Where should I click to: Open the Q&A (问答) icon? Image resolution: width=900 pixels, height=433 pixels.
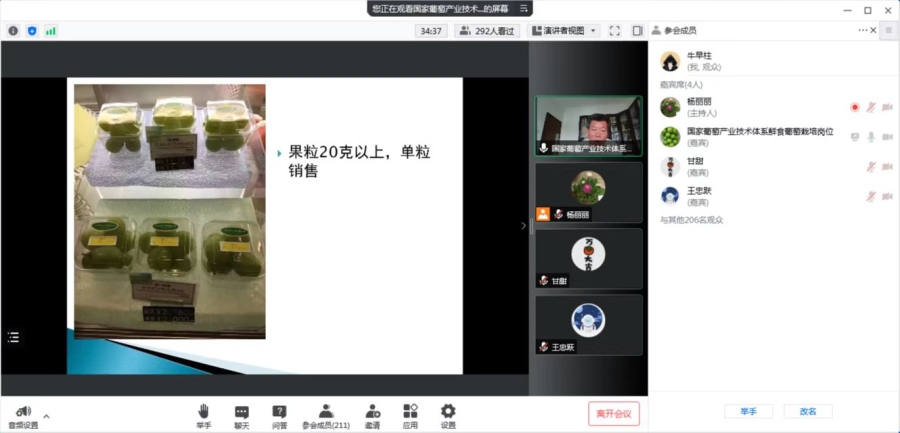pos(279,411)
